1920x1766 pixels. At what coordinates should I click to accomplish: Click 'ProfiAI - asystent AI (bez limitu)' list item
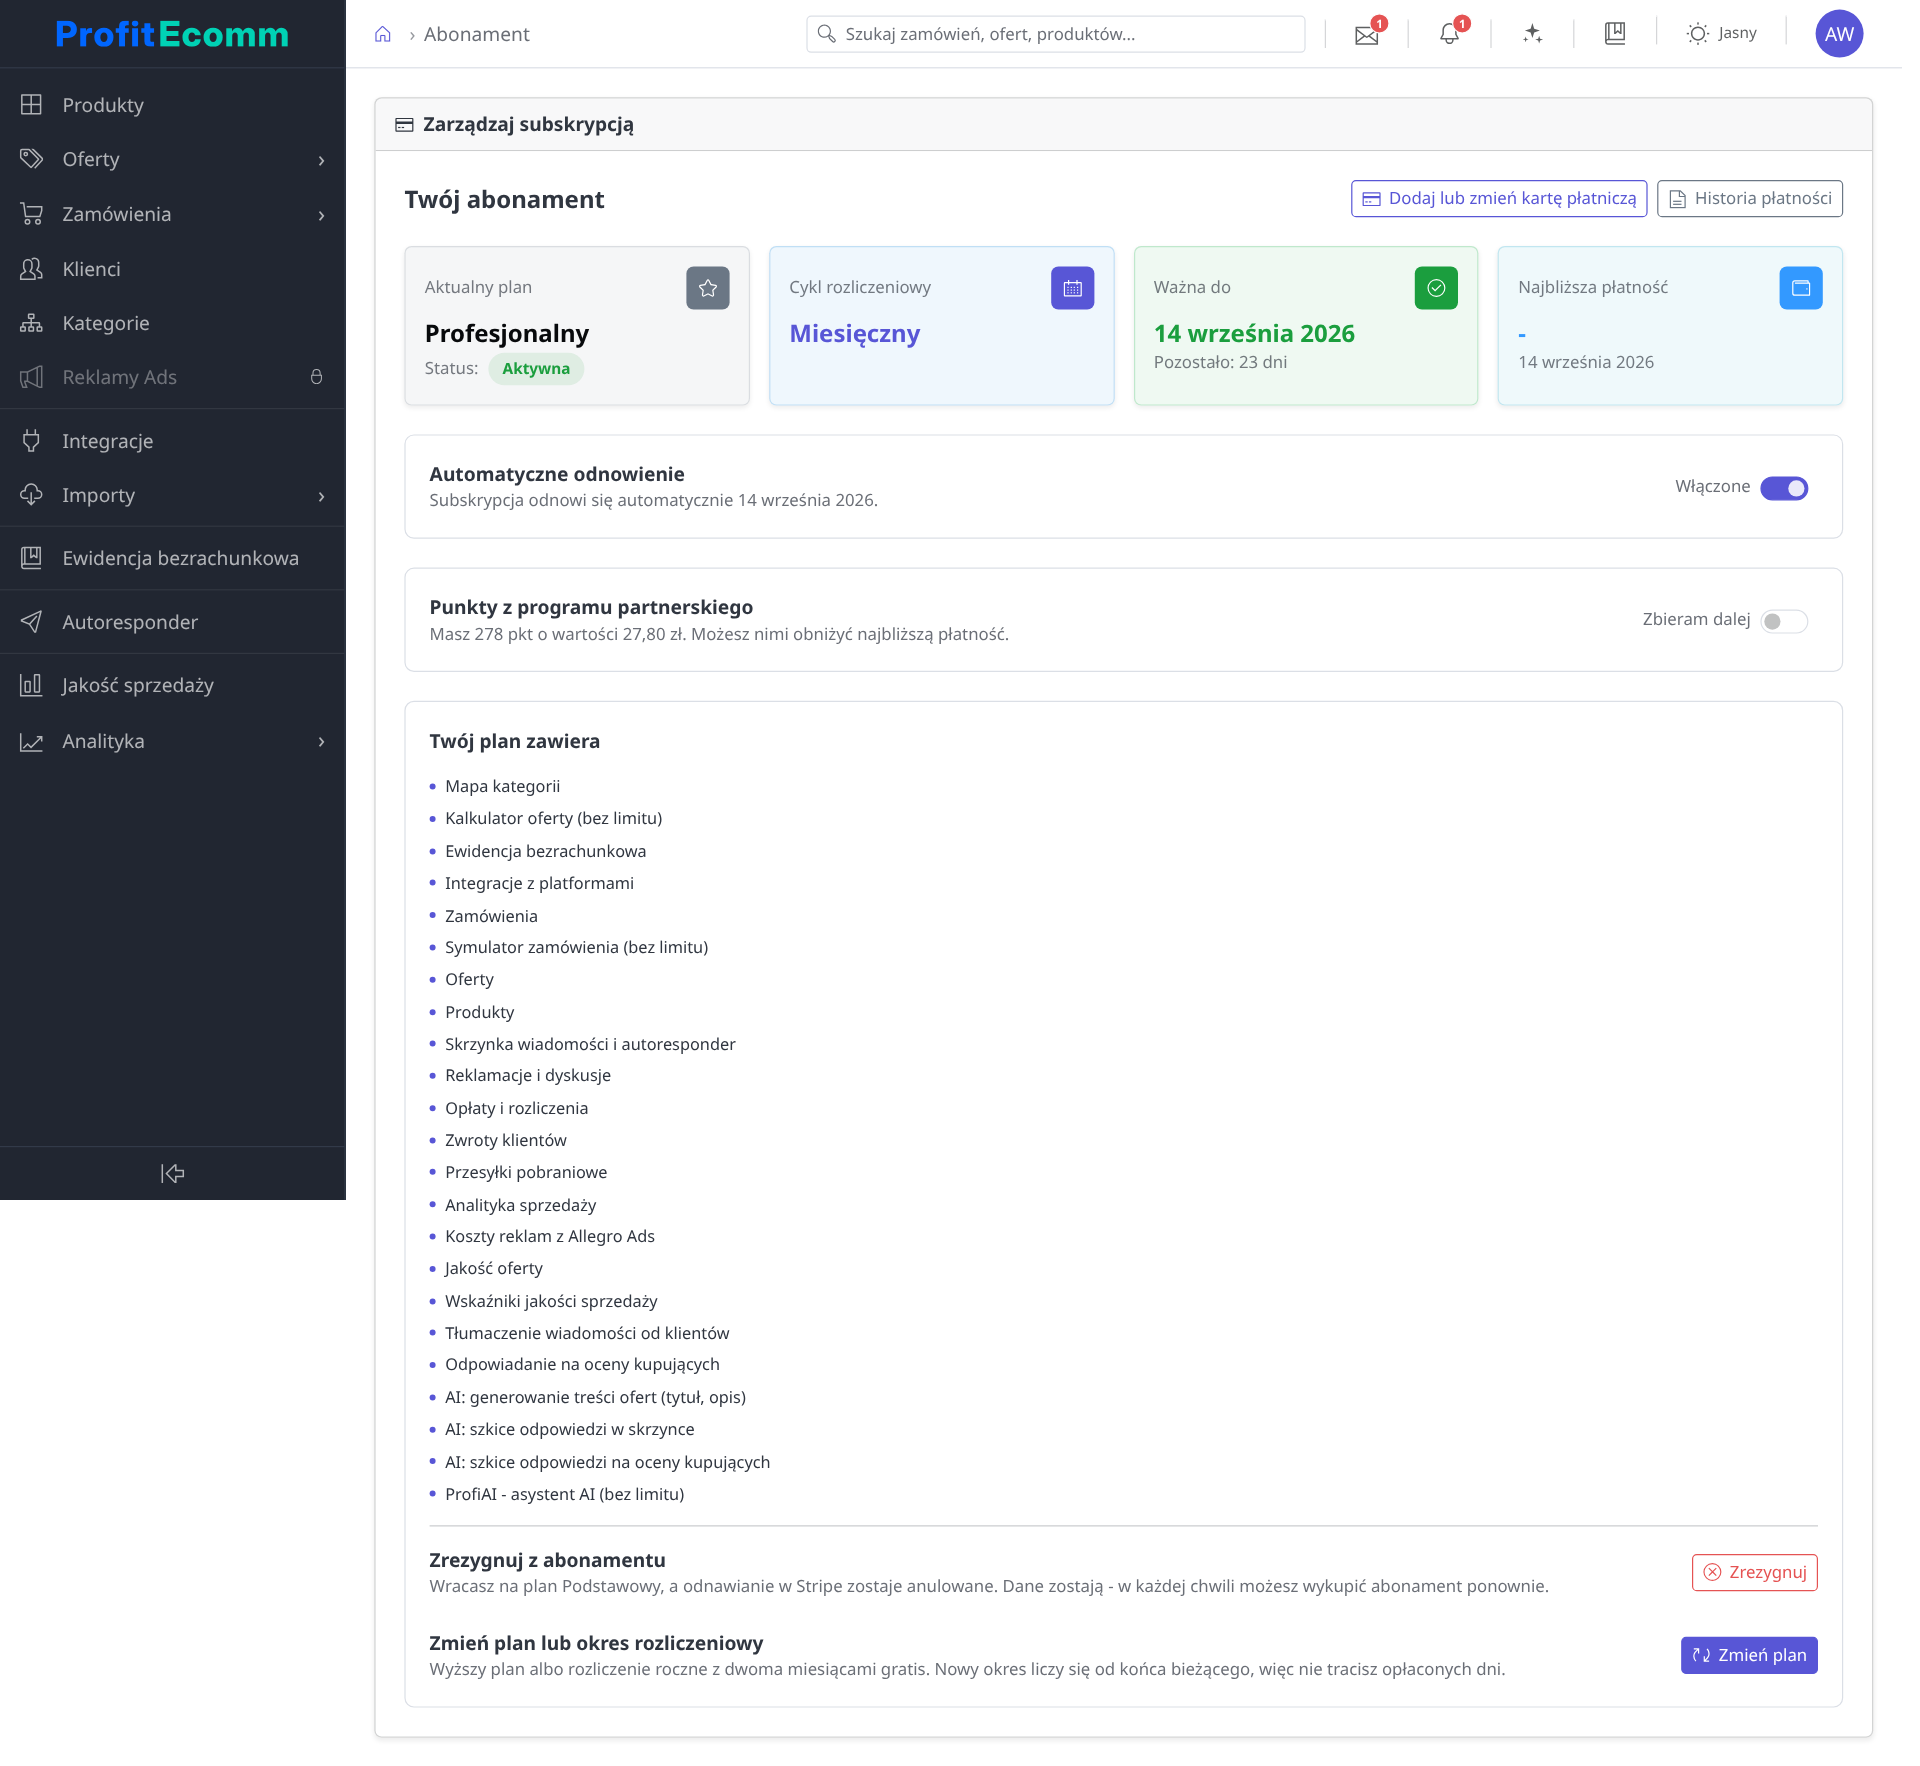coord(564,1494)
